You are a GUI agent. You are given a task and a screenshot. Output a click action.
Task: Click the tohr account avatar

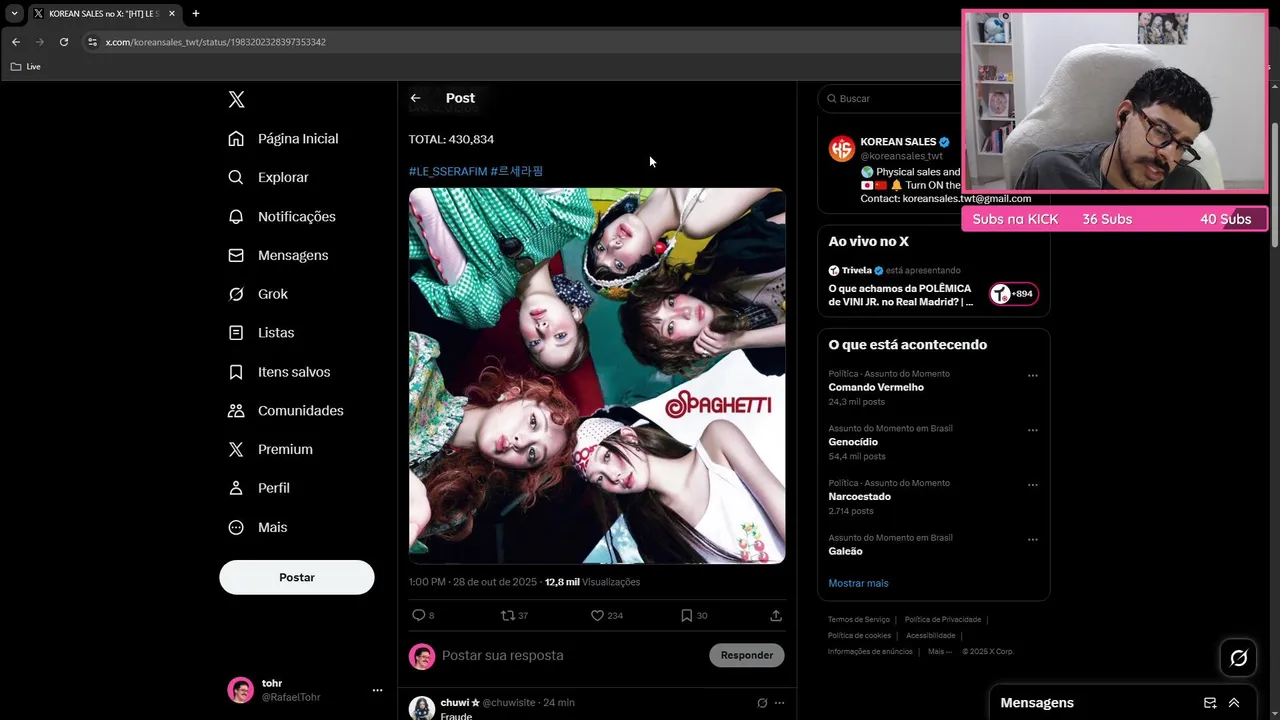[241, 690]
